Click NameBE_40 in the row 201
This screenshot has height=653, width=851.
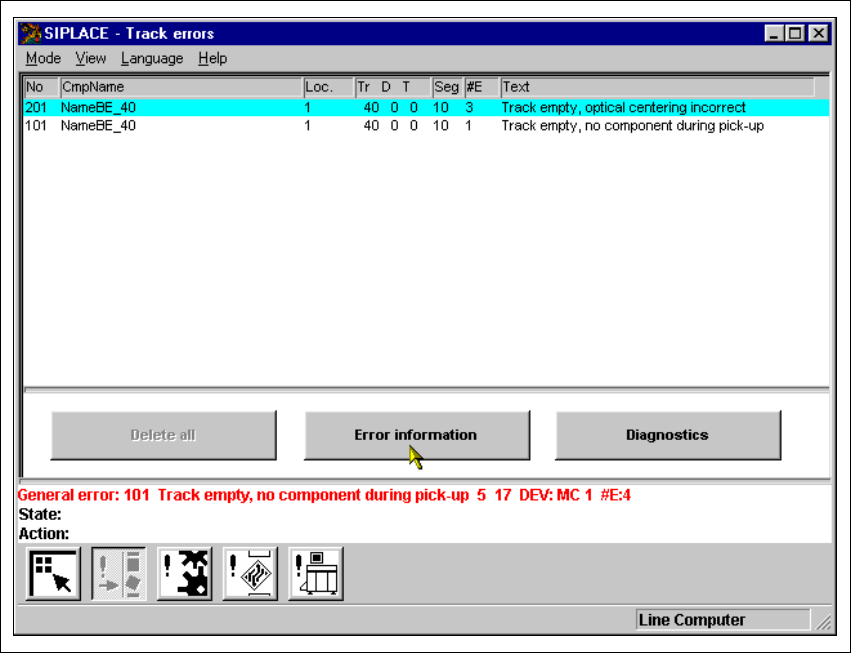pos(98,107)
